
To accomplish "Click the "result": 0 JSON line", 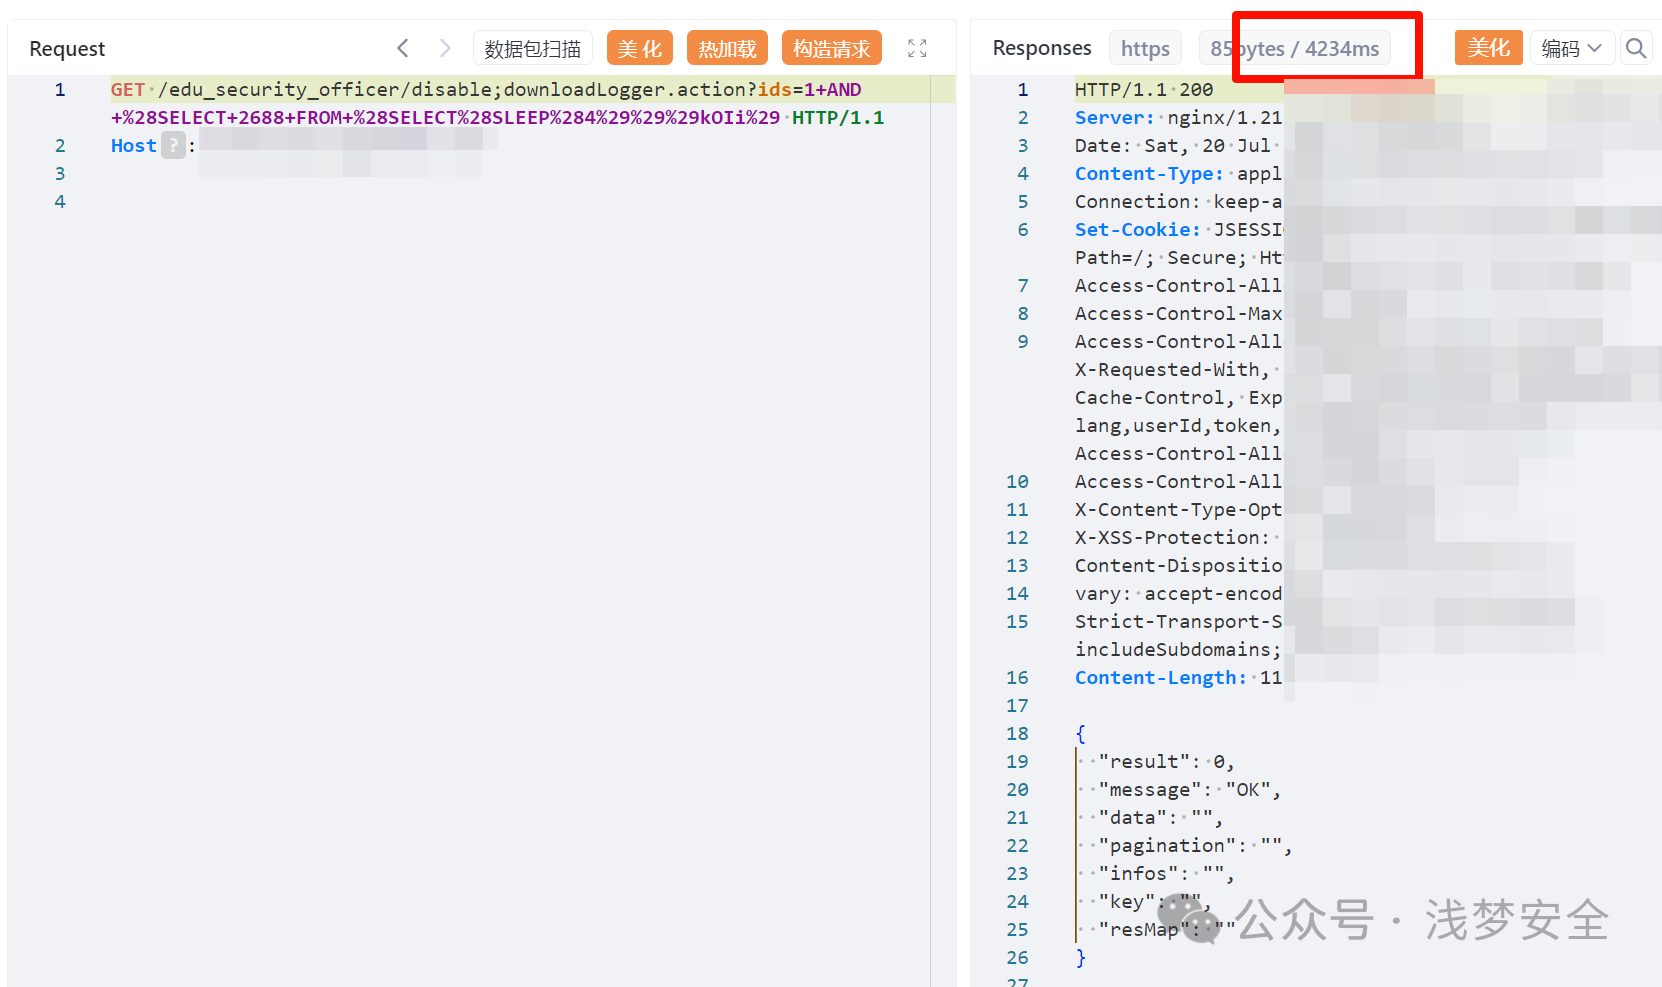I will point(1166,761).
